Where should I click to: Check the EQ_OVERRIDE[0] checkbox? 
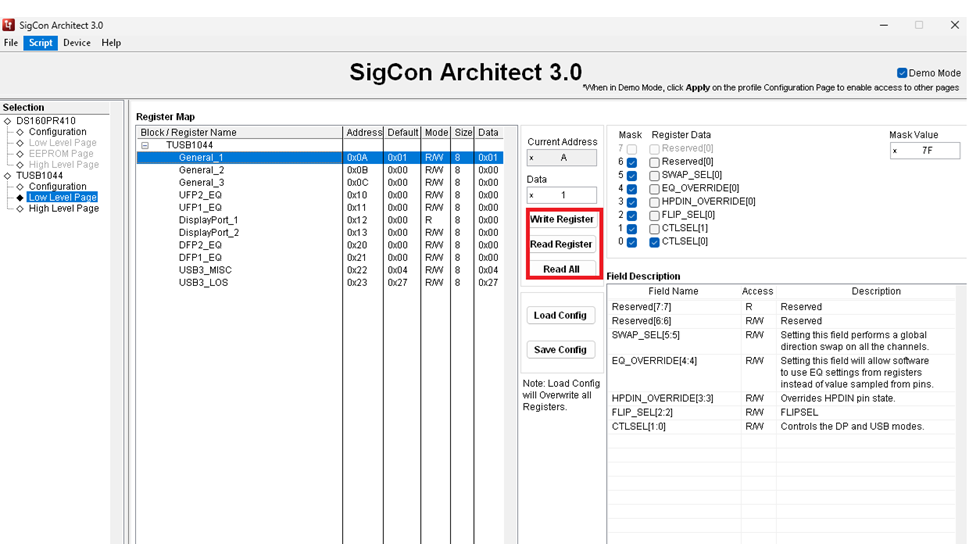tap(654, 188)
